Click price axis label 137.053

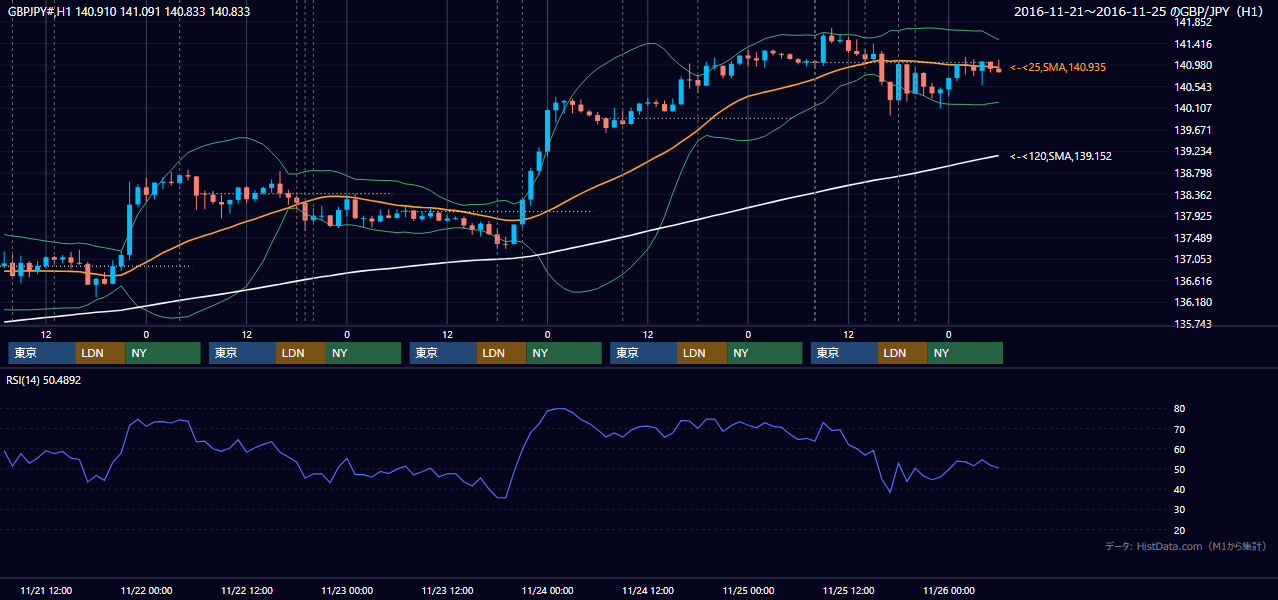pos(1193,260)
